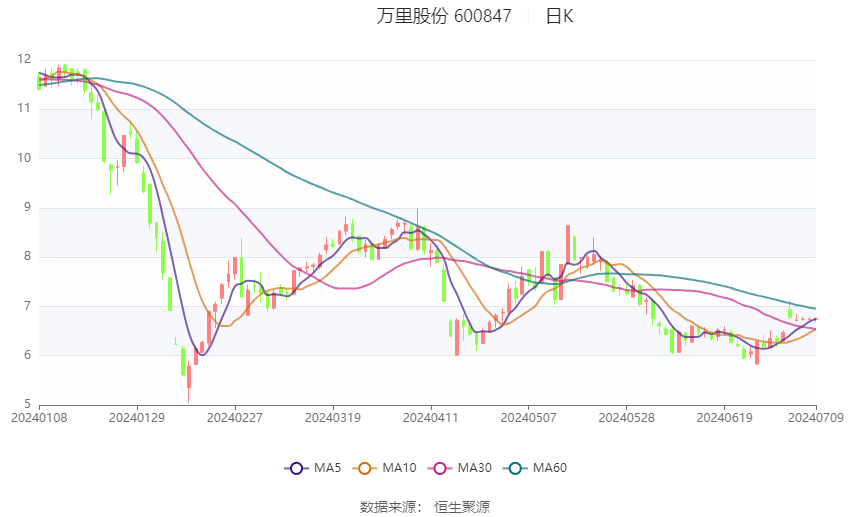Click y-axis value 11

pos(24,108)
